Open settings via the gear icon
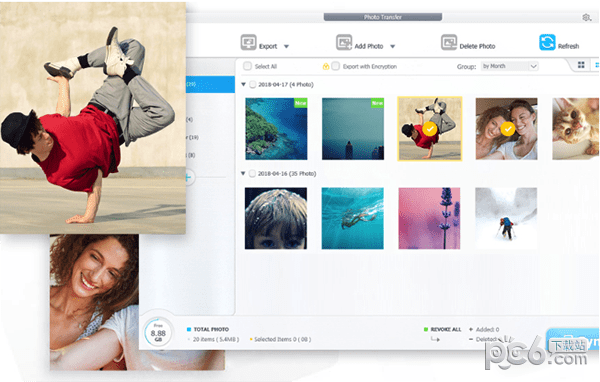This screenshot has width=600, height=382. pyautogui.click(x=586, y=18)
